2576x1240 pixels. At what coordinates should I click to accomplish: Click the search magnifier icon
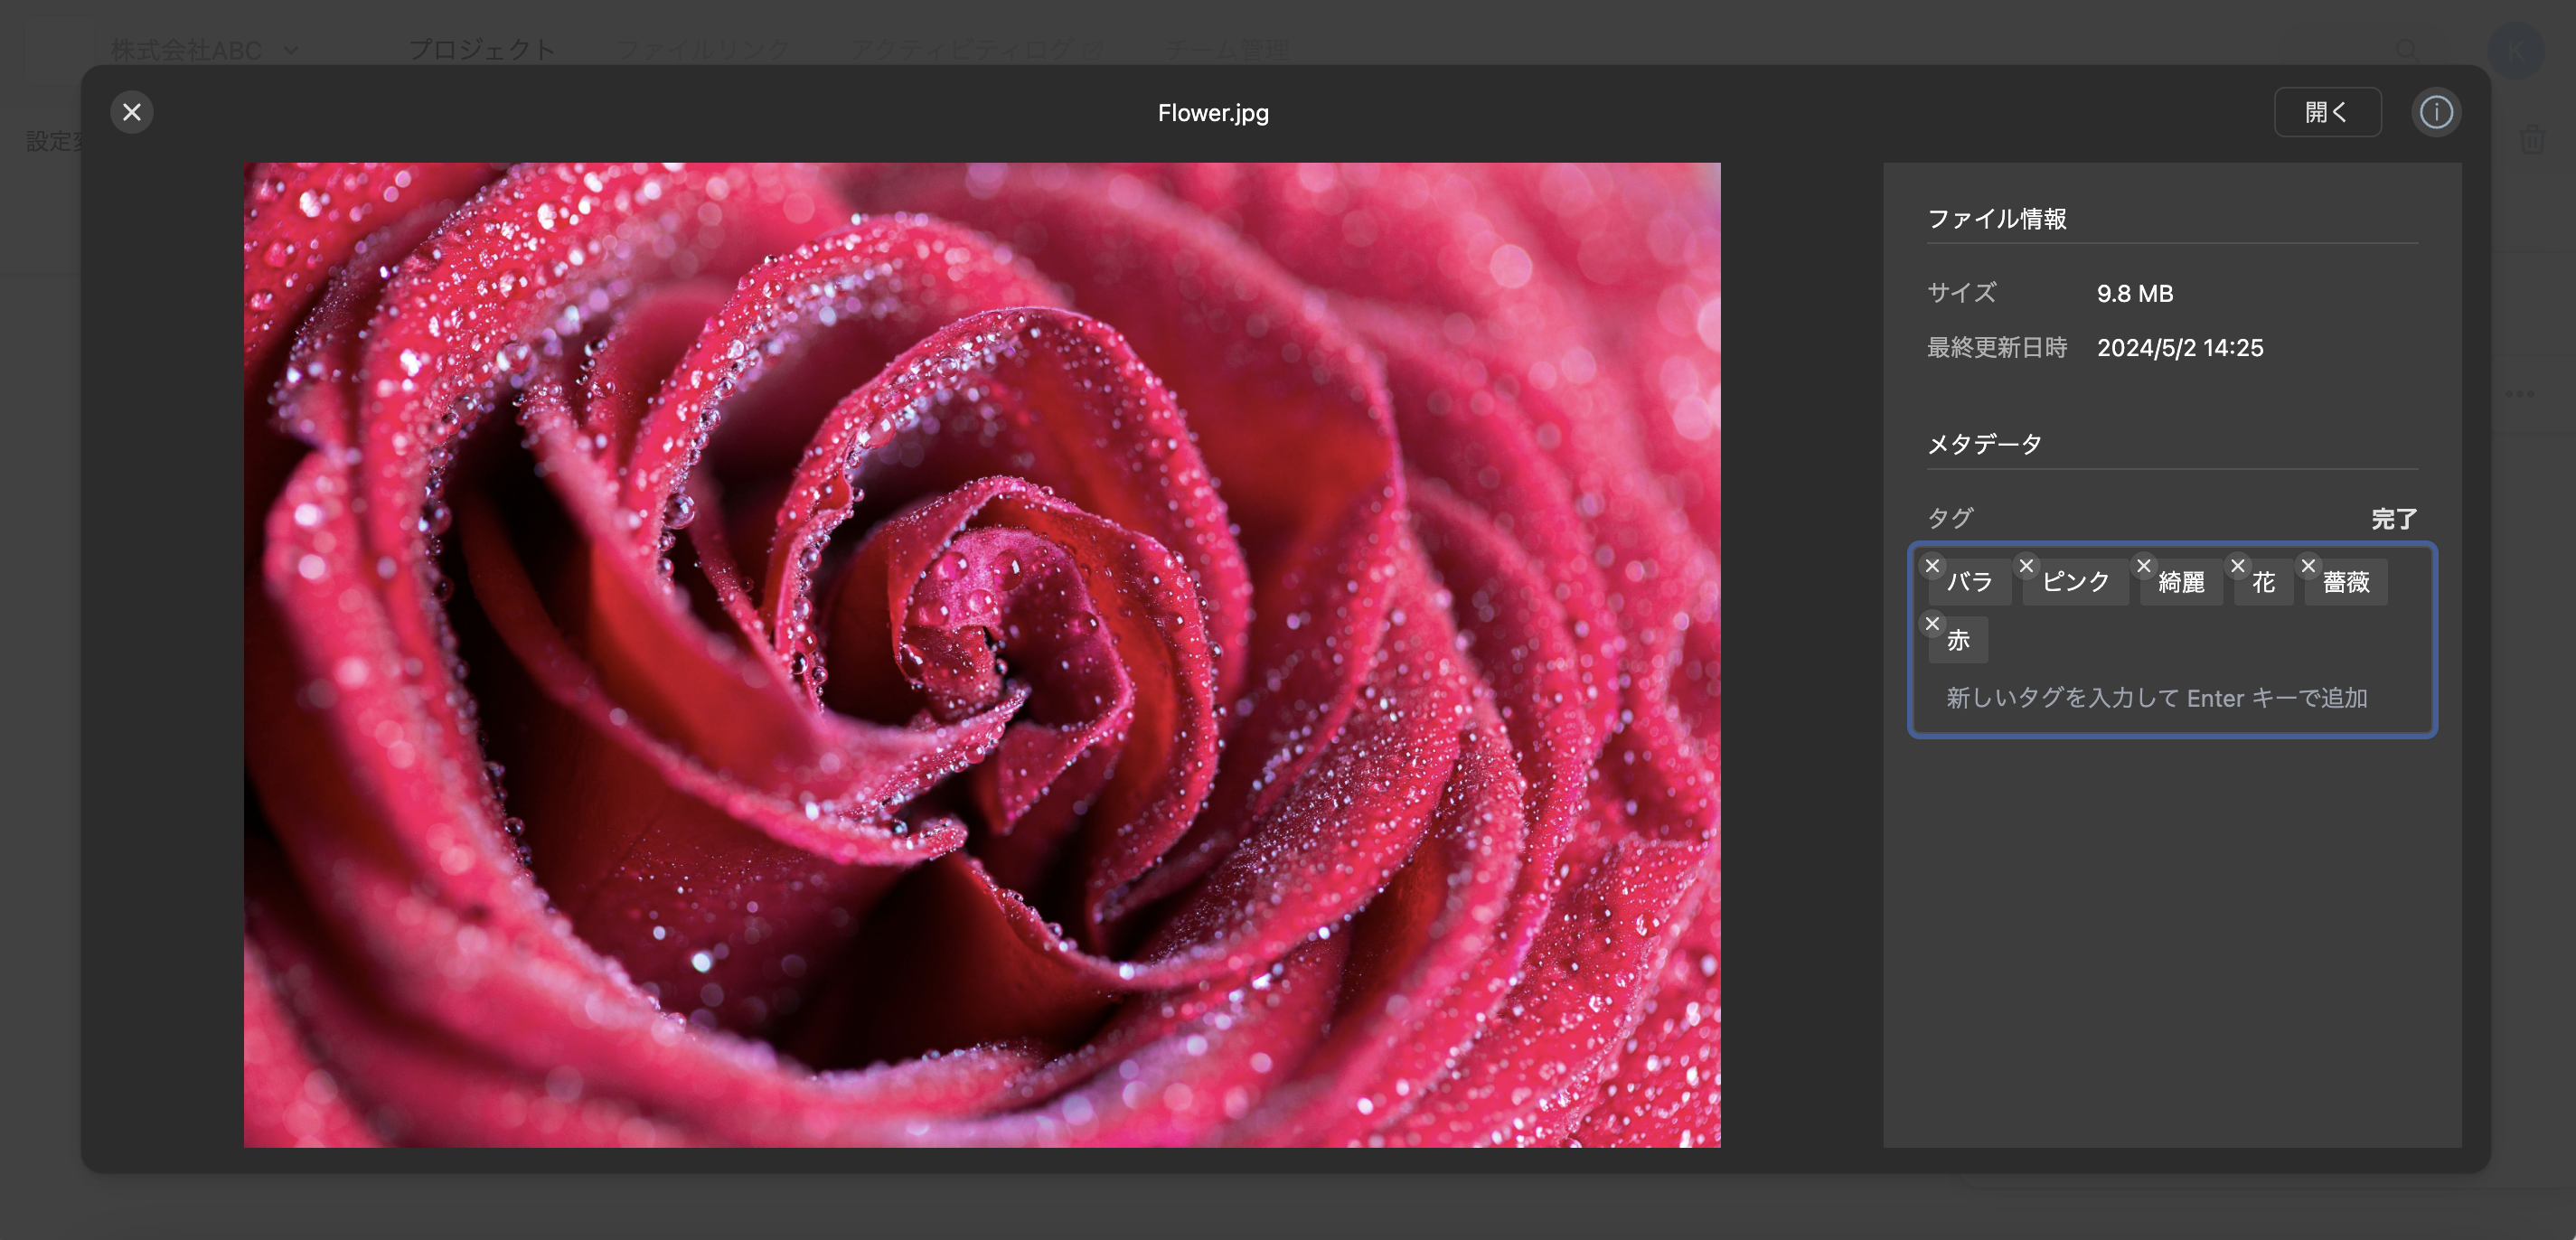[2407, 49]
